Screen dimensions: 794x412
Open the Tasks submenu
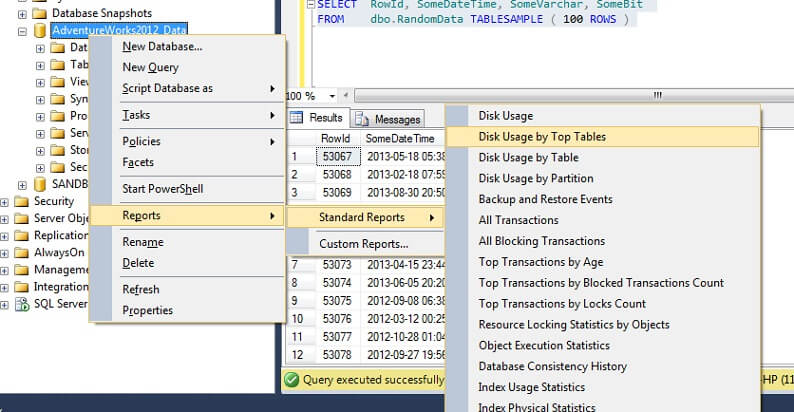tap(187, 115)
